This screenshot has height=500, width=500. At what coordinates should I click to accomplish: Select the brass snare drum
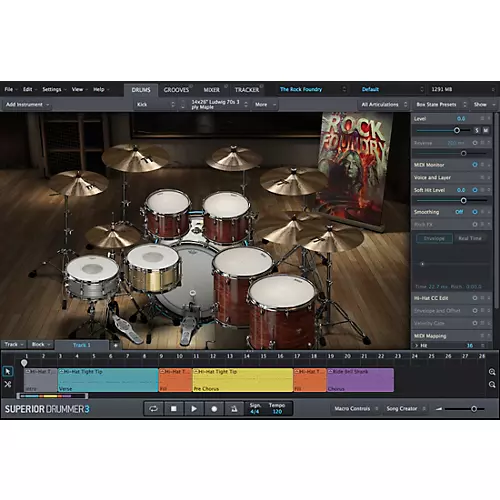click(154, 269)
